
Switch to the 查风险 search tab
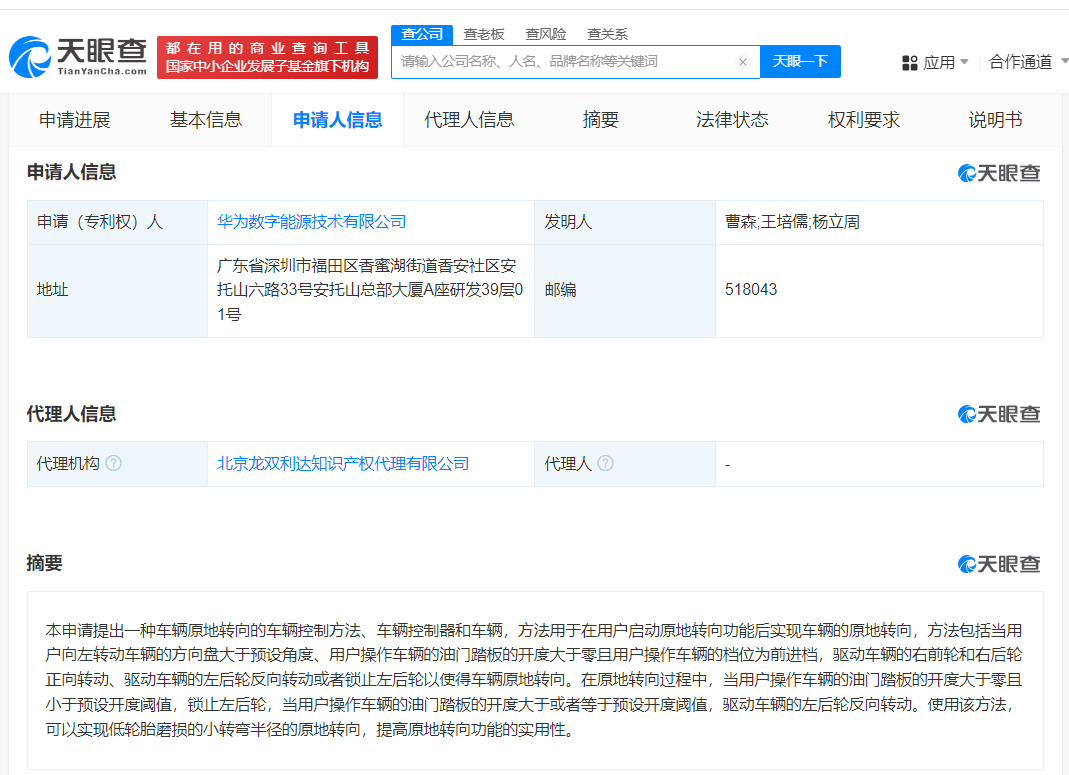pos(545,34)
